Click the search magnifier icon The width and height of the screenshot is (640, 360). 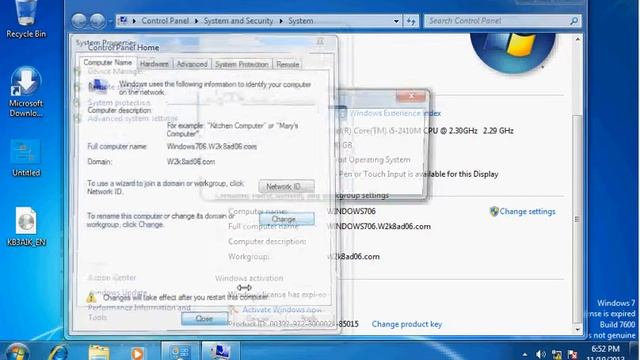573,21
